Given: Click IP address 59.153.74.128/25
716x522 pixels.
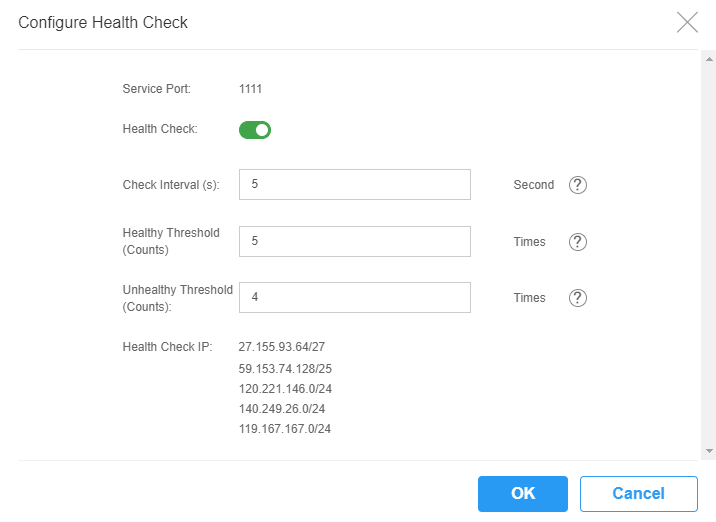Looking at the screenshot, I should tap(285, 369).
